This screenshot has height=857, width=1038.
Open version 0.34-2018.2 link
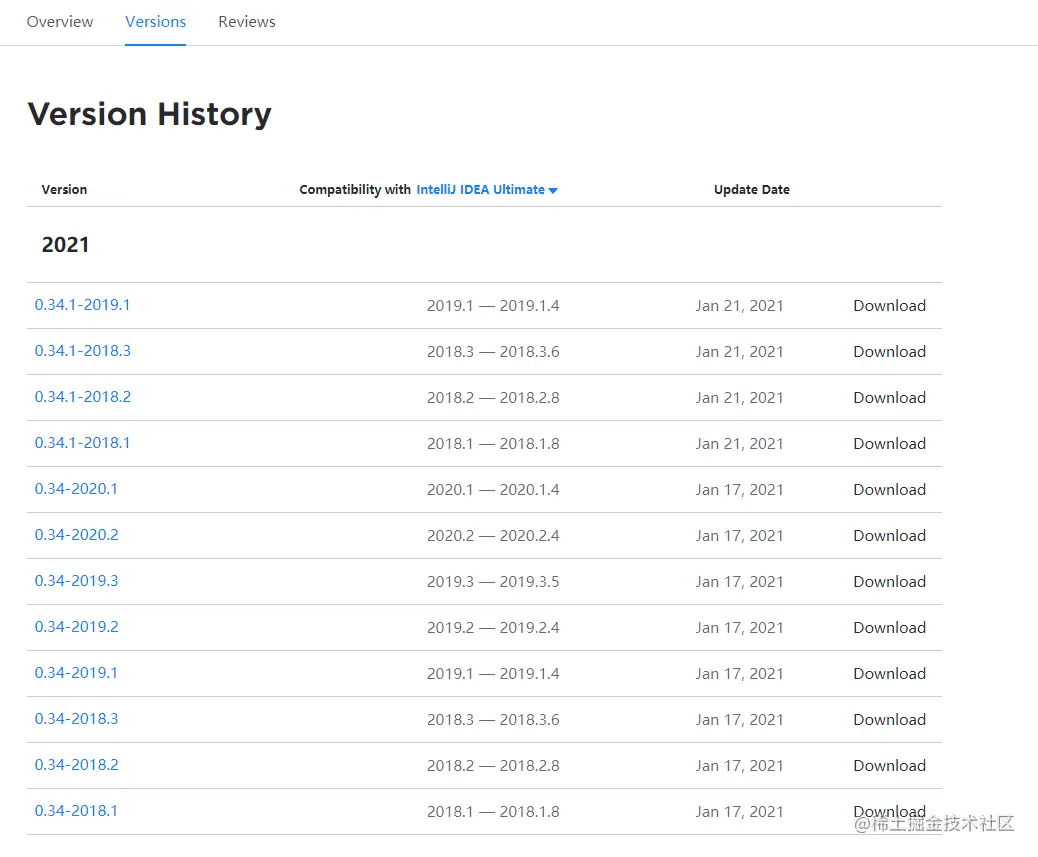[77, 765]
